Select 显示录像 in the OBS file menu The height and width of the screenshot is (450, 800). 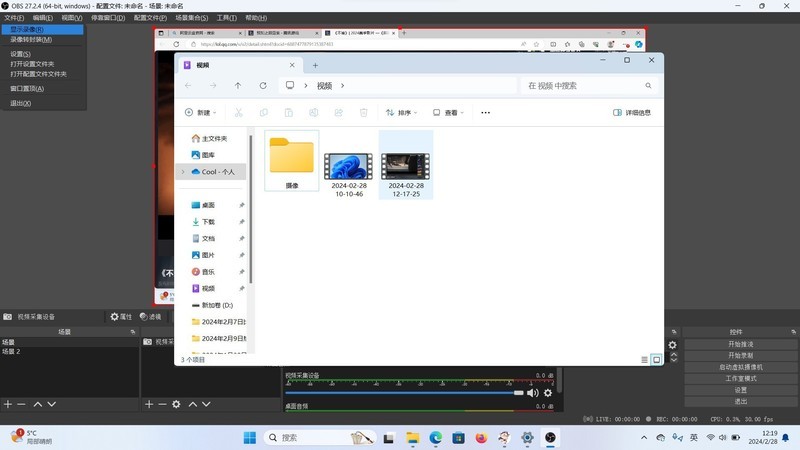click(x=42, y=30)
